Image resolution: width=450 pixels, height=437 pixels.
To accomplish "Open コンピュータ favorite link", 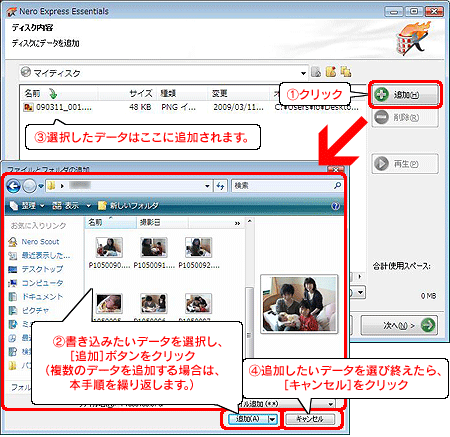I will pos(36,283).
